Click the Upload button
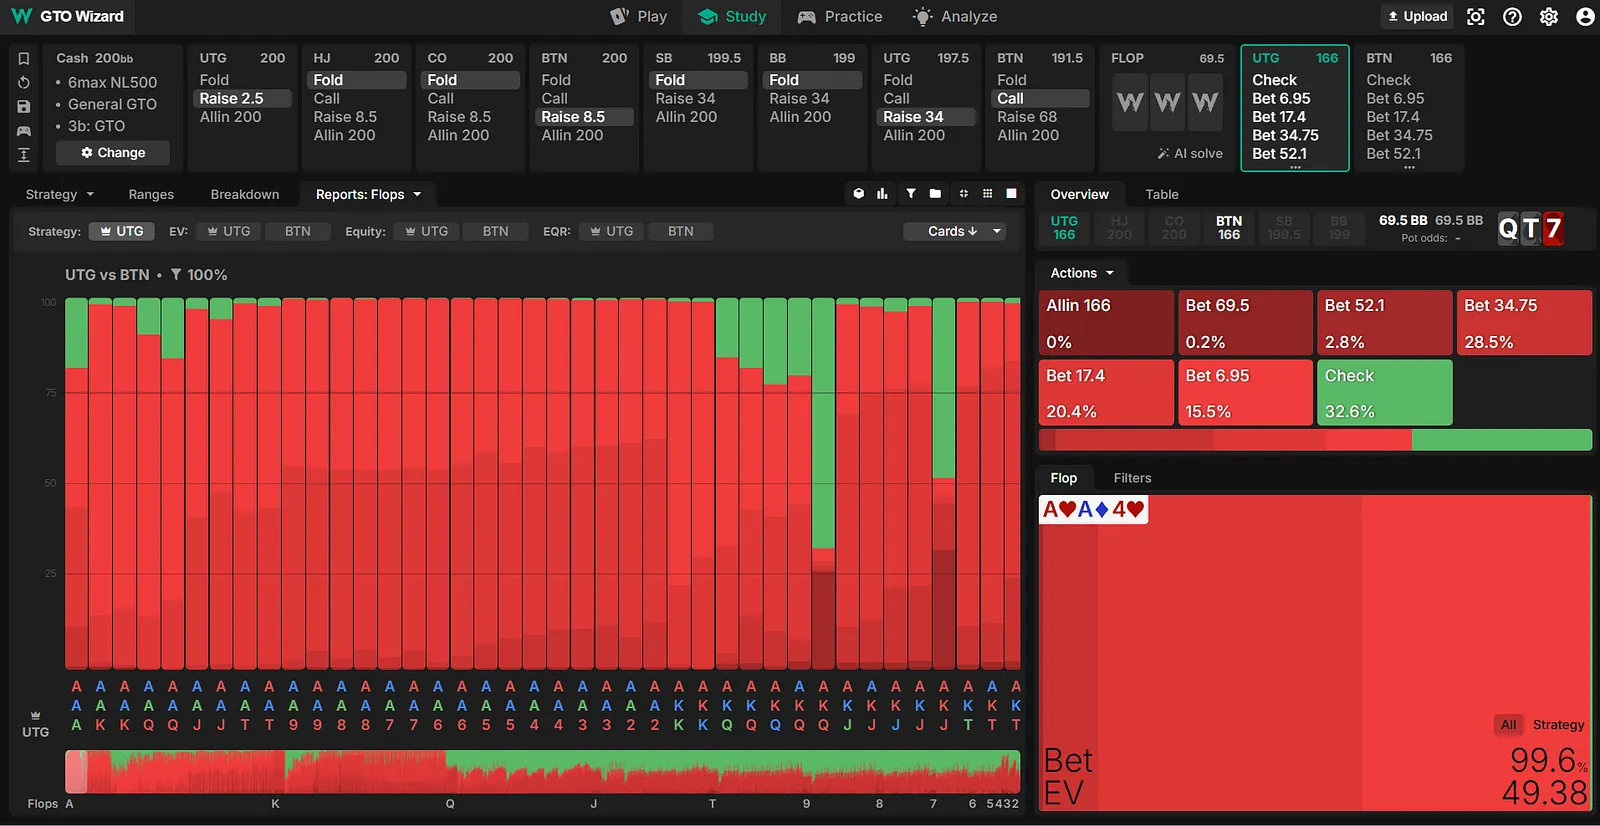This screenshot has height=826, width=1600. [x=1417, y=17]
